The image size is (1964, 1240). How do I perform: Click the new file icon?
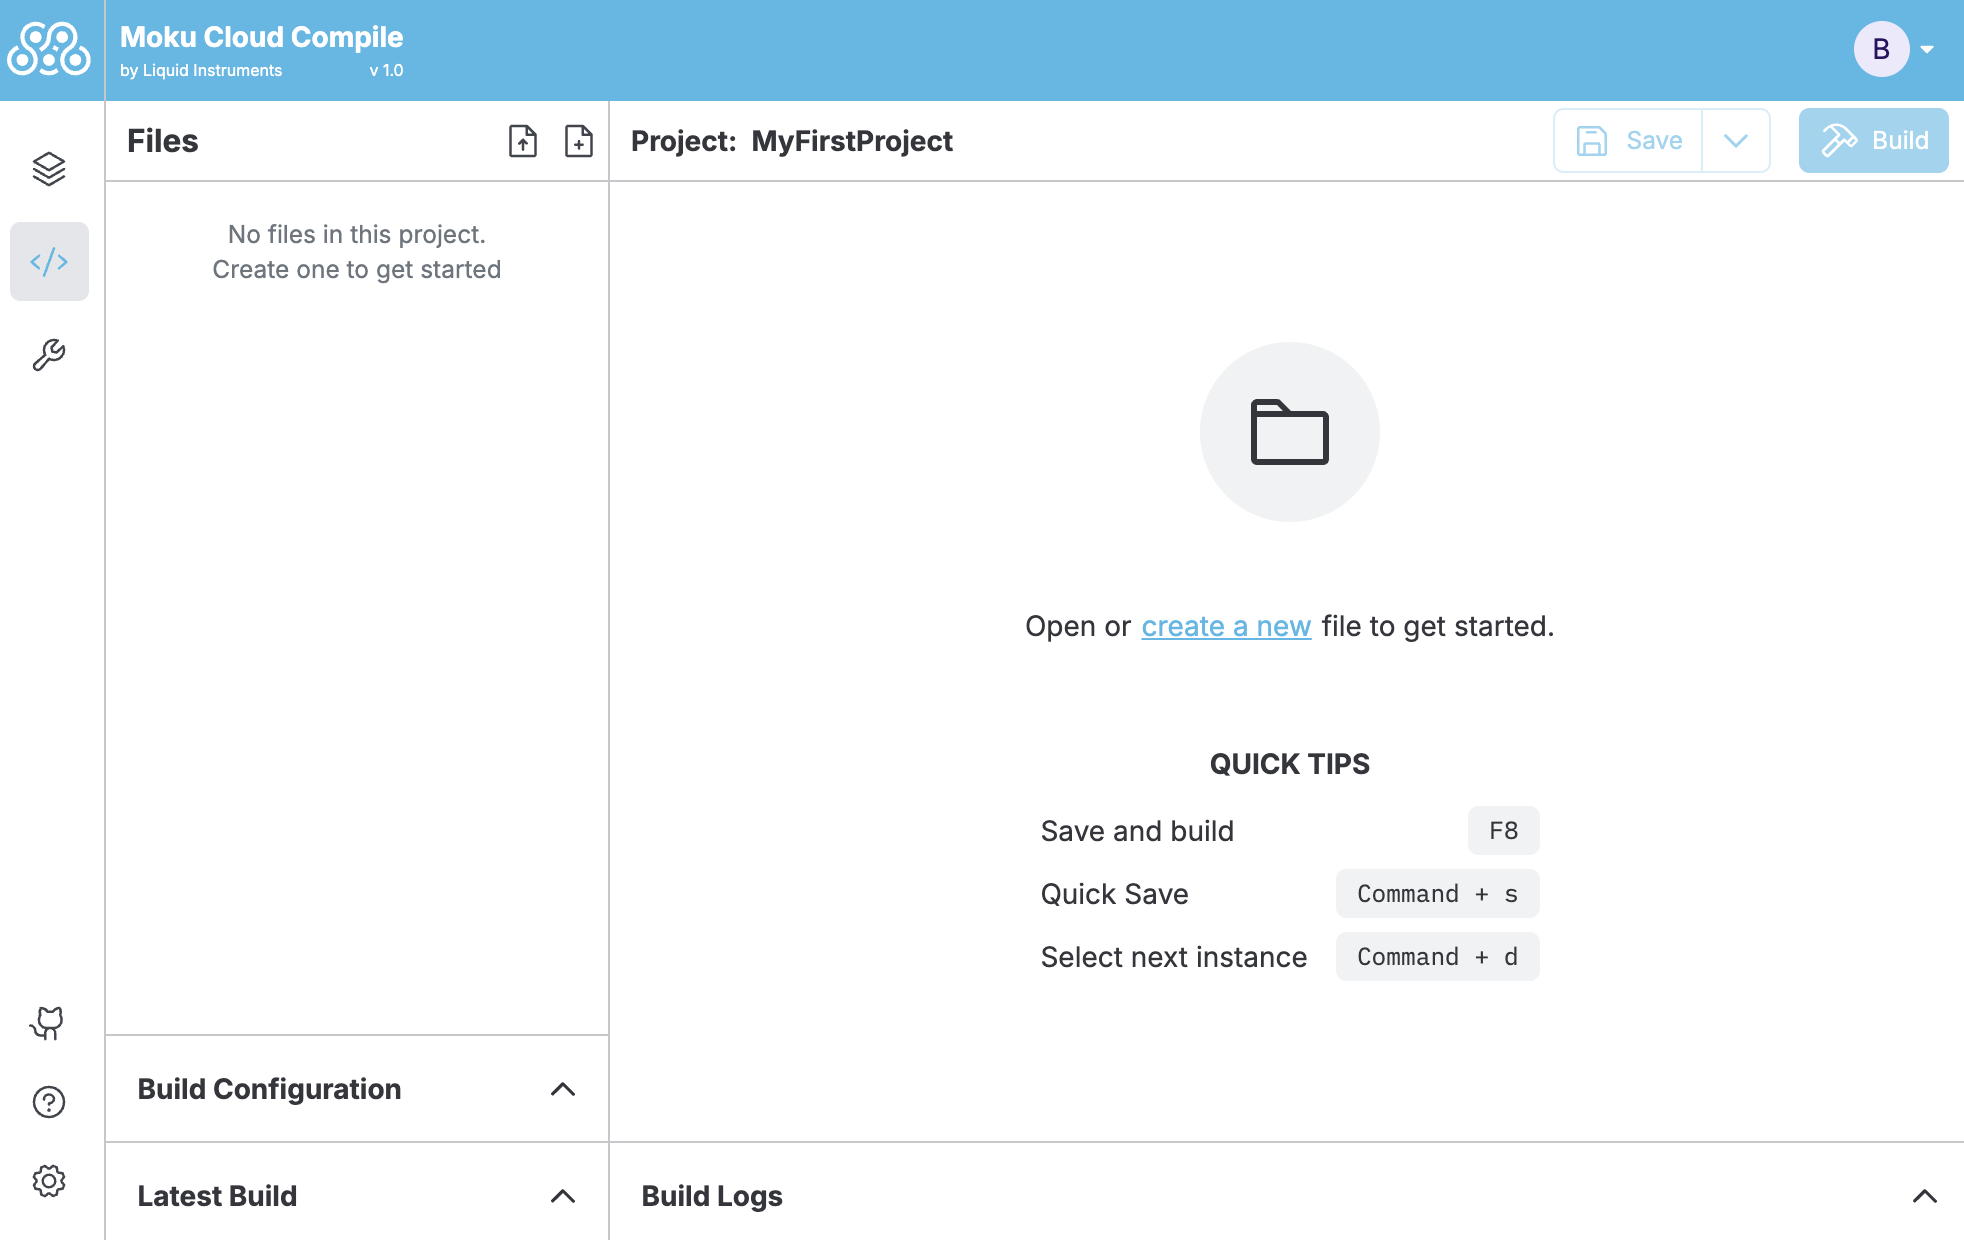pos(579,141)
